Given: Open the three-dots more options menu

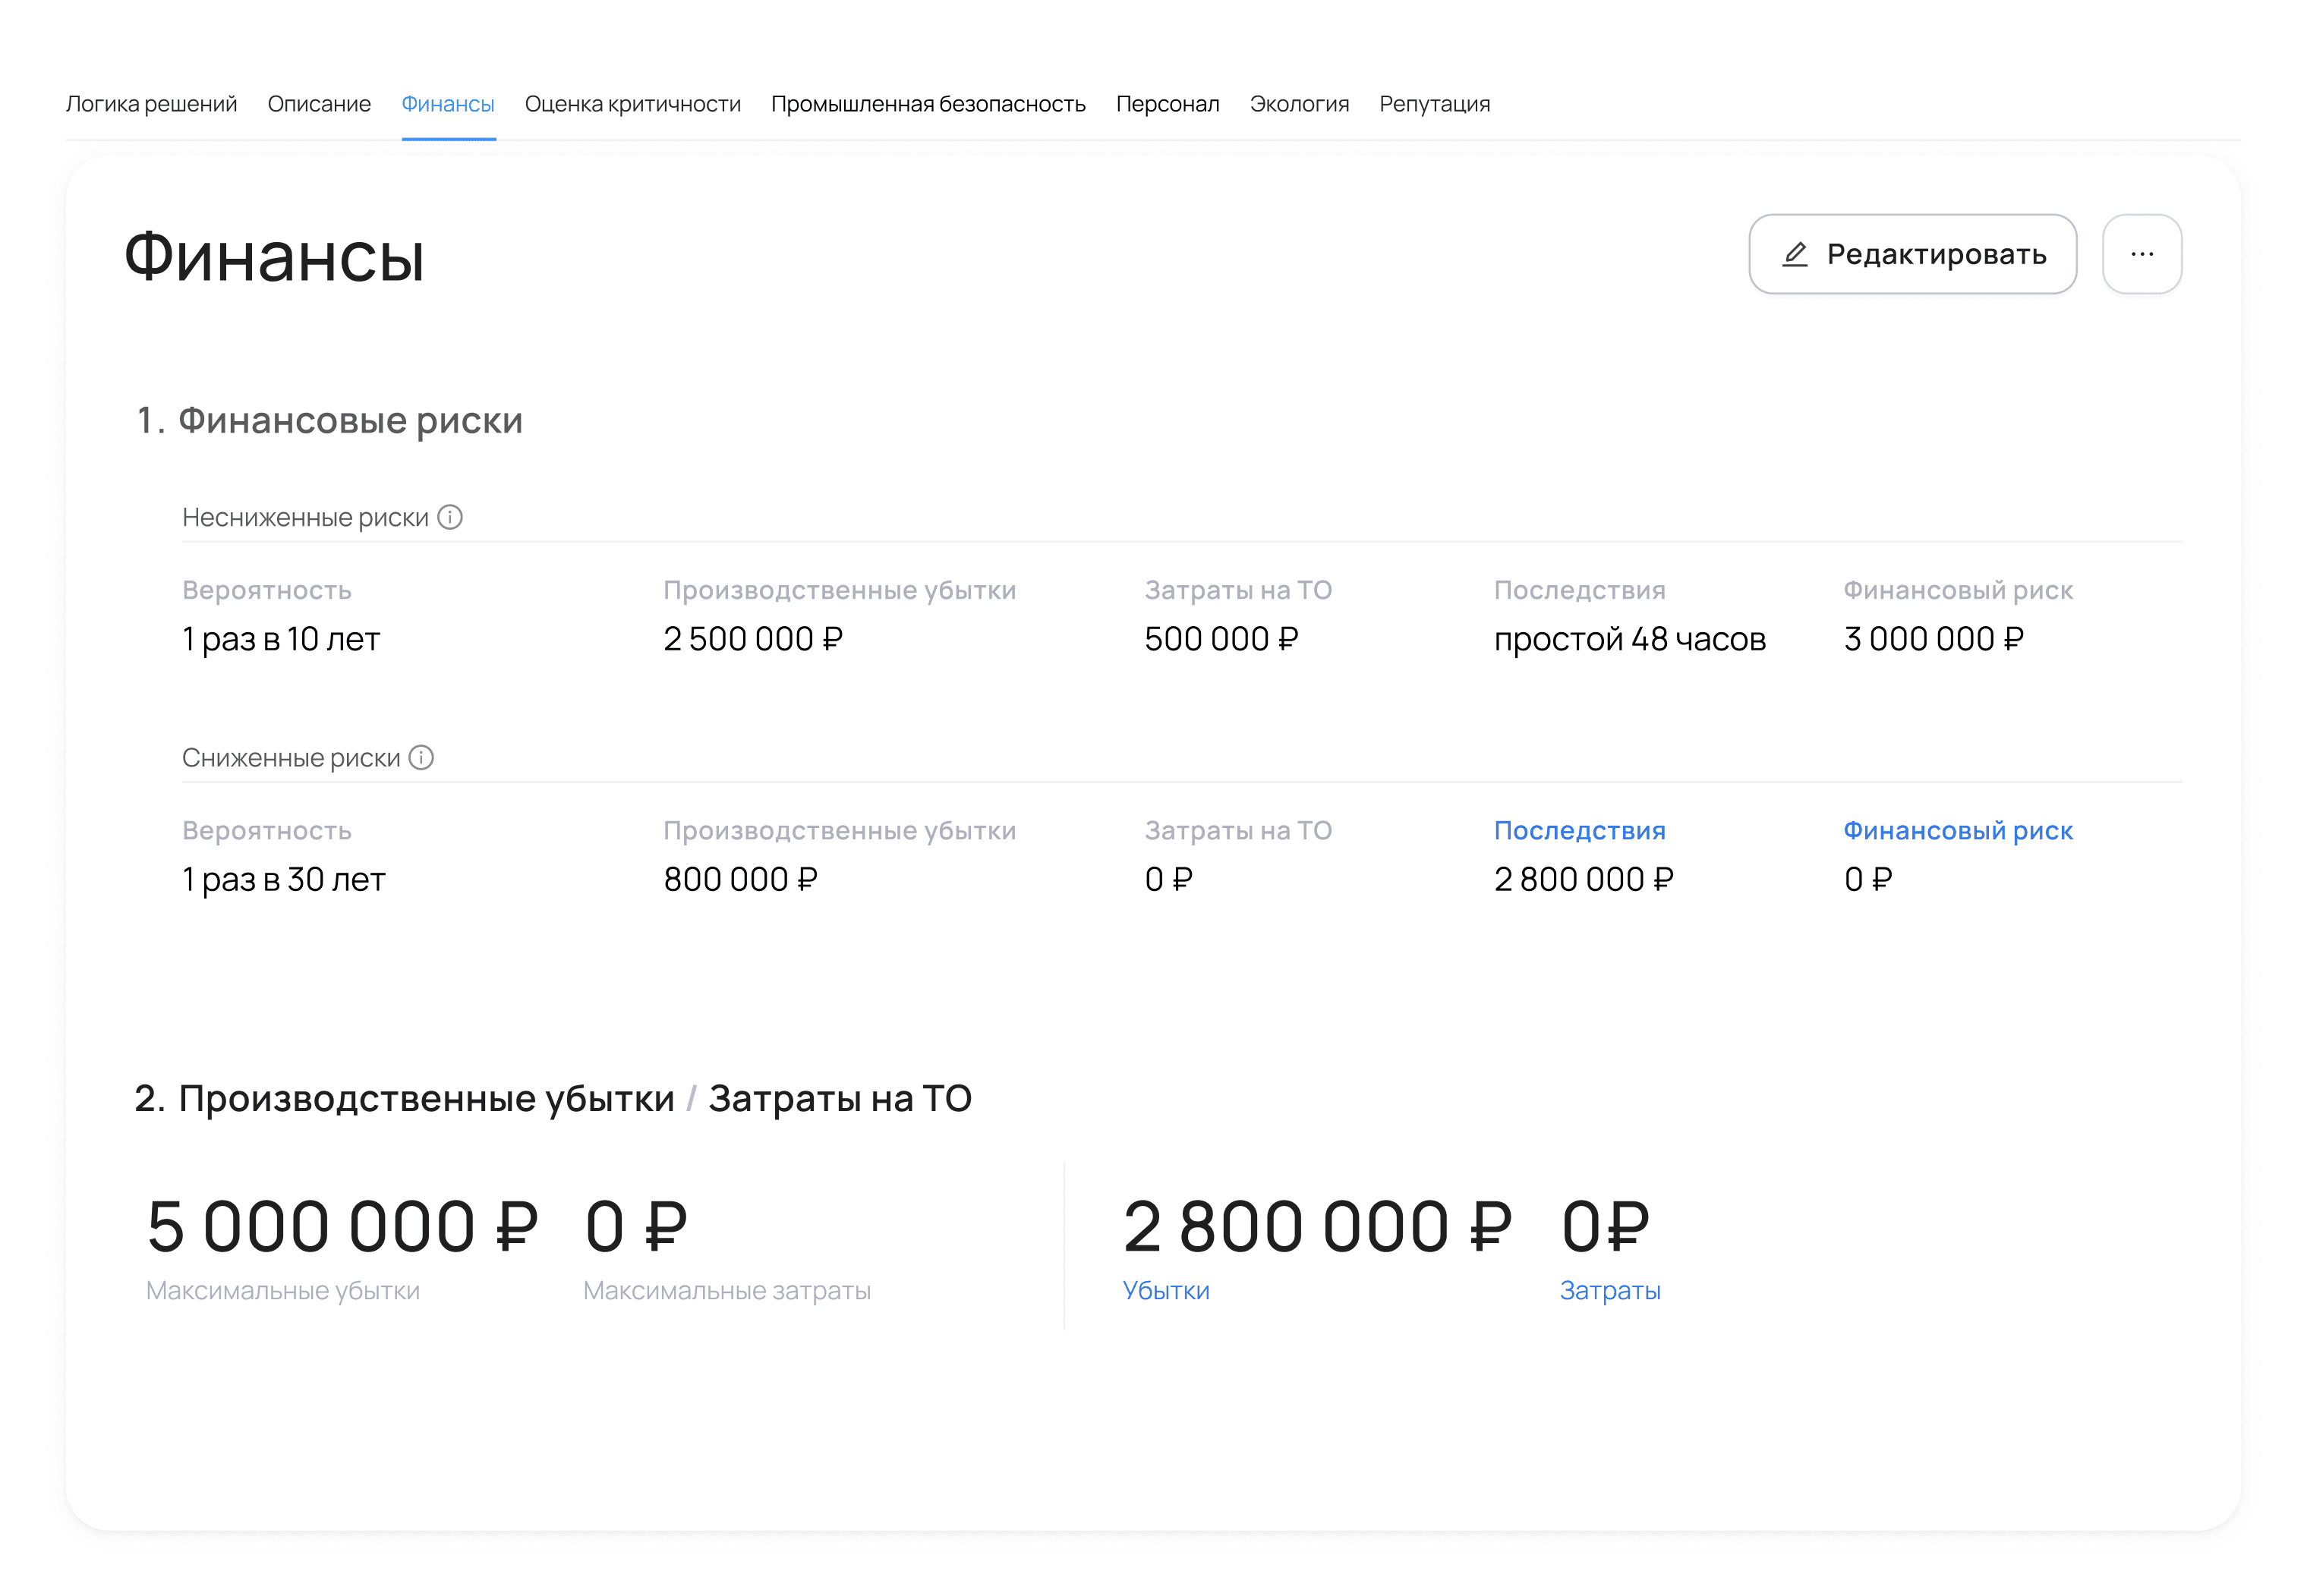Looking at the screenshot, I should click(2141, 254).
